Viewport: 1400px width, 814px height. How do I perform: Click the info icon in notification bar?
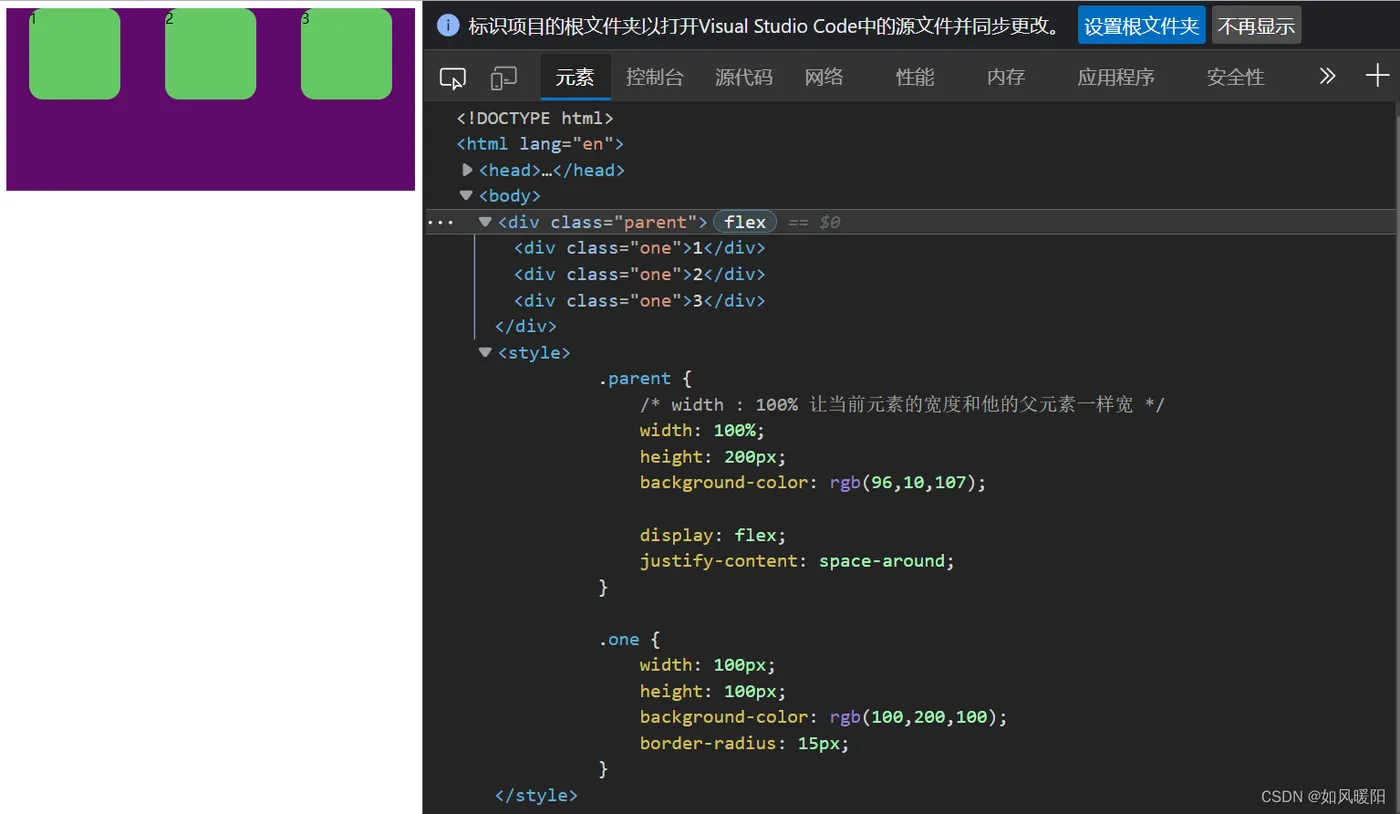point(448,26)
